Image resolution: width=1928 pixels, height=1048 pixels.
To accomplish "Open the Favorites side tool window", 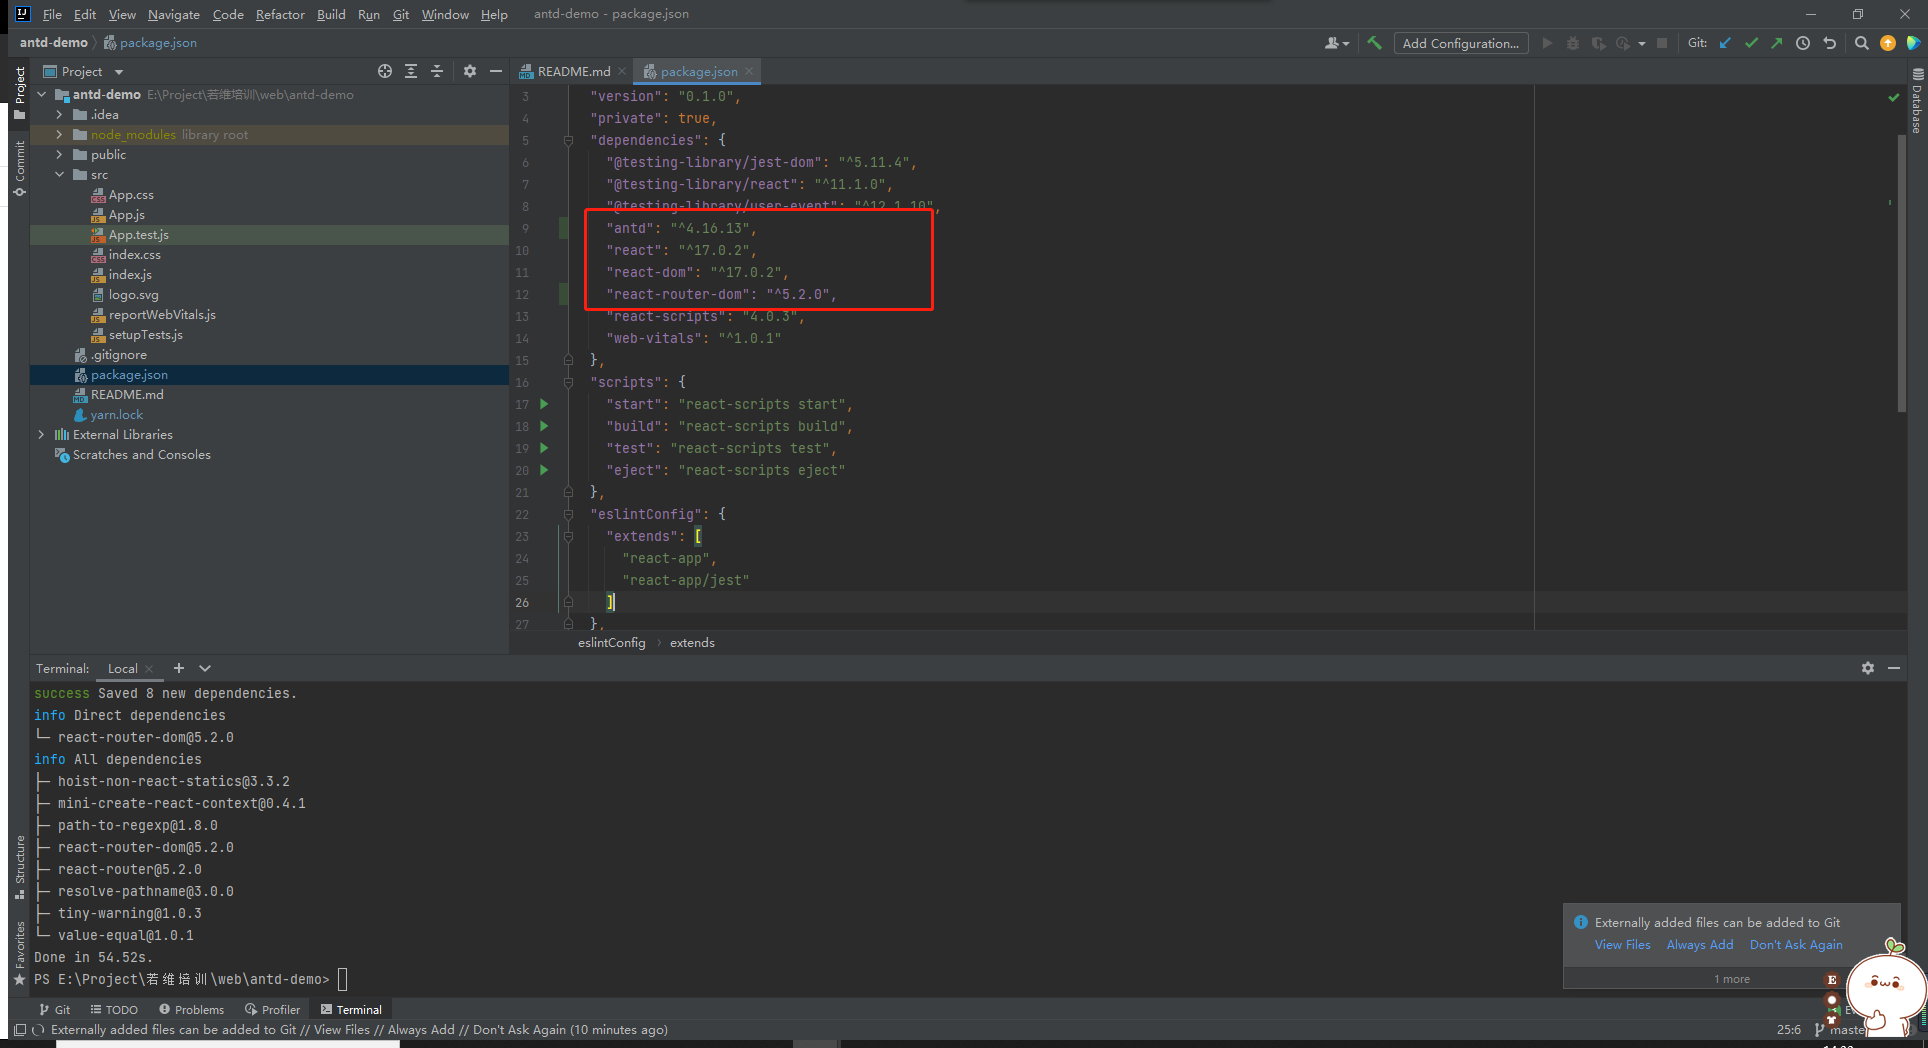I will (19, 953).
